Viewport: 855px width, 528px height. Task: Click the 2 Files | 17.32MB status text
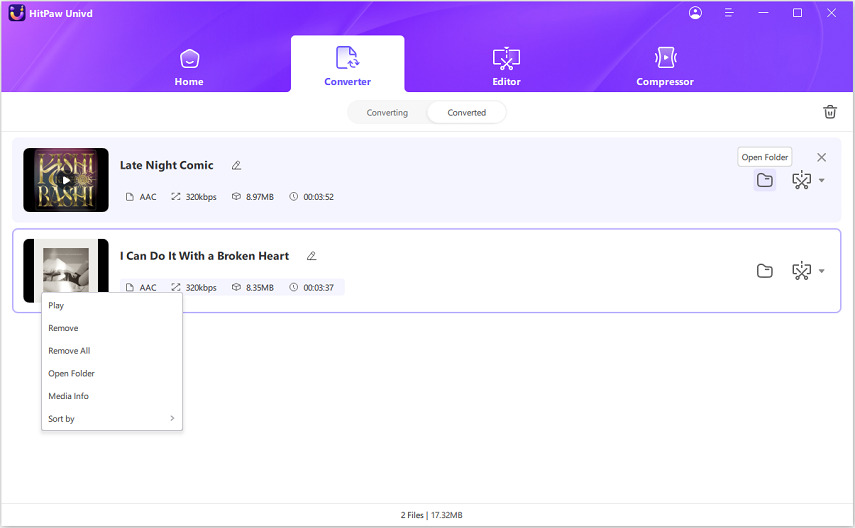(x=431, y=515)
